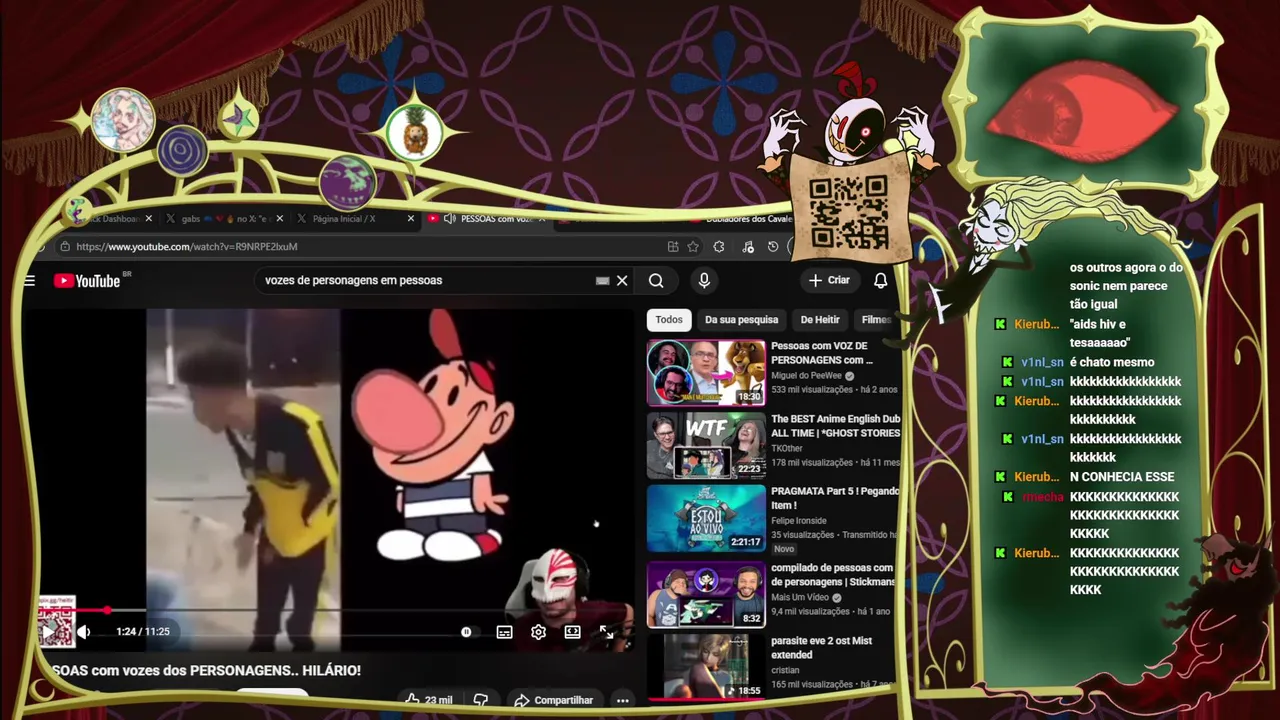1280x720 pixels.
Task: Select the Da sua pesquisa filter chip
Action: [741, 320]
